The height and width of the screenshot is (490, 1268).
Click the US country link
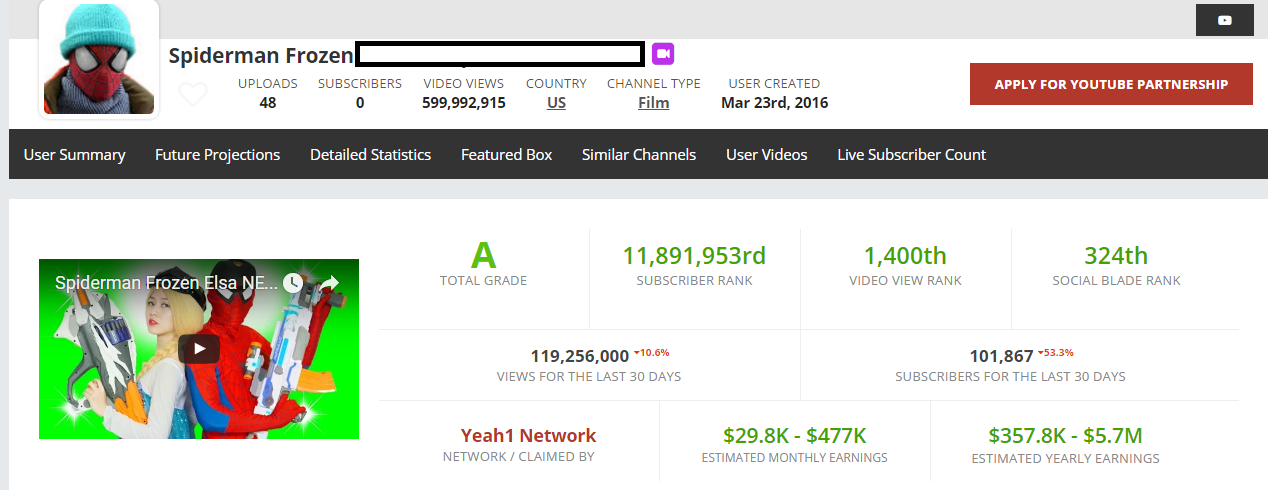click(x=556, y=102)
